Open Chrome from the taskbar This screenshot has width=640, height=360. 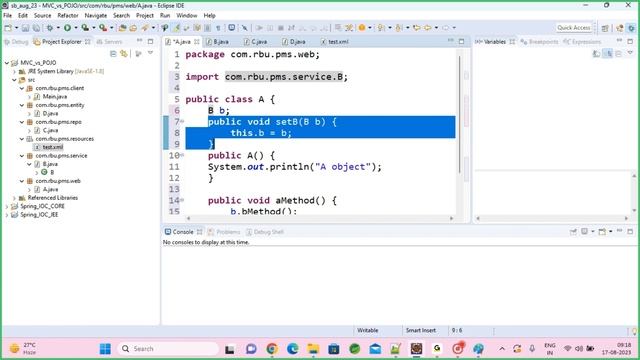pyautogui.click(x=272, y=349)
